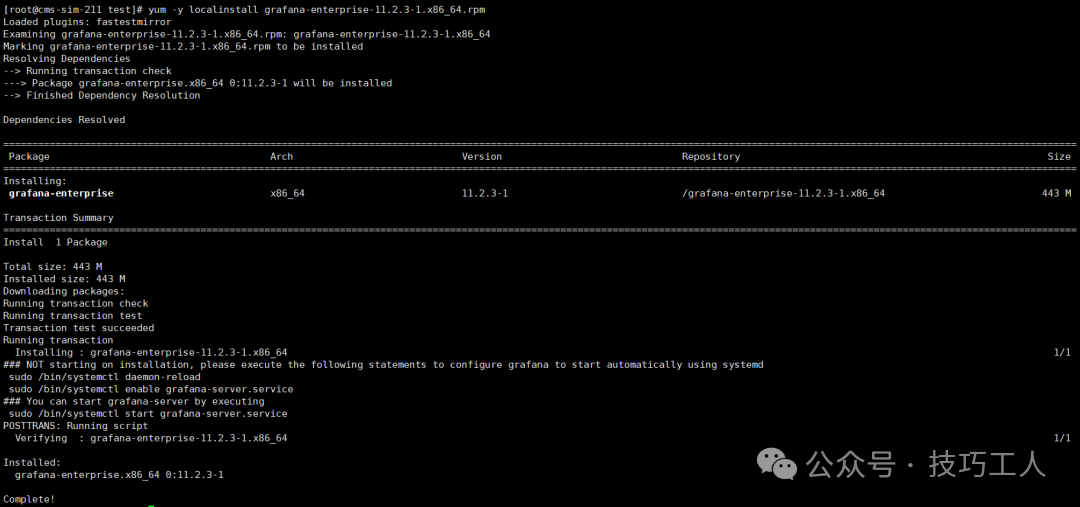Click the '### NOT starting on installation' notice

tap(384, 364)
